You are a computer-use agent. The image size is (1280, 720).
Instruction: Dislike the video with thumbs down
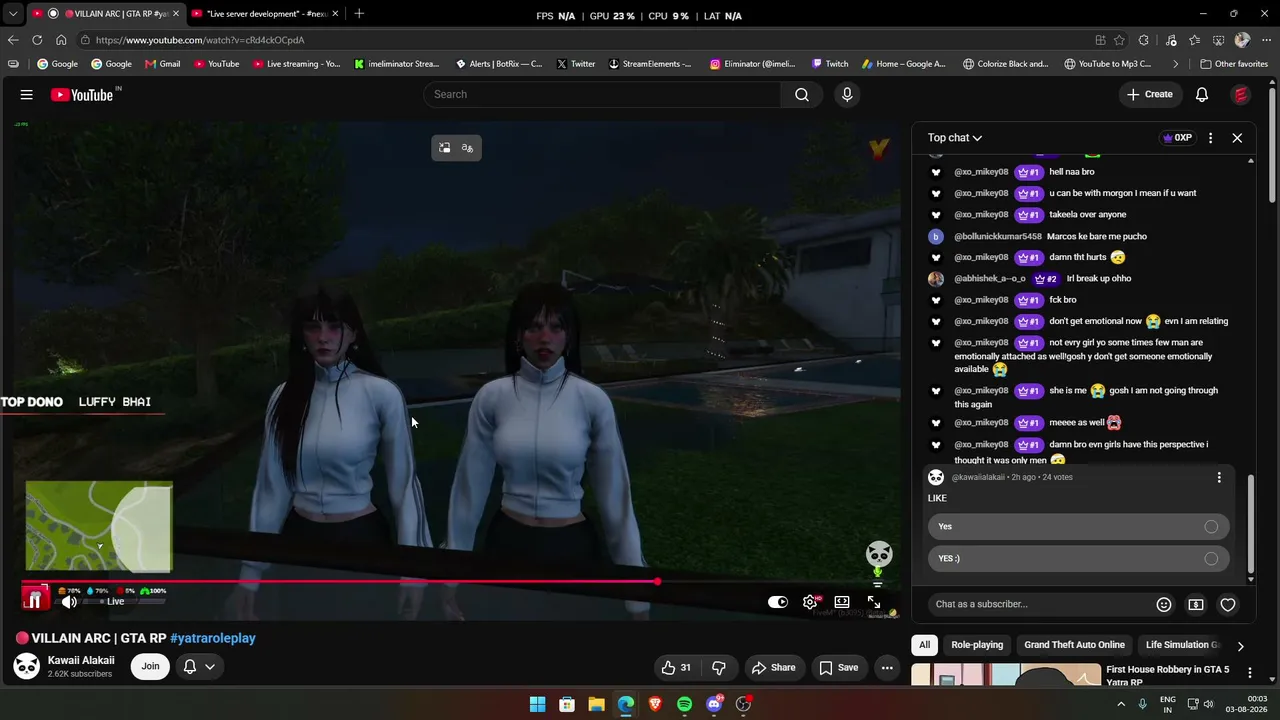click(718, 667)
